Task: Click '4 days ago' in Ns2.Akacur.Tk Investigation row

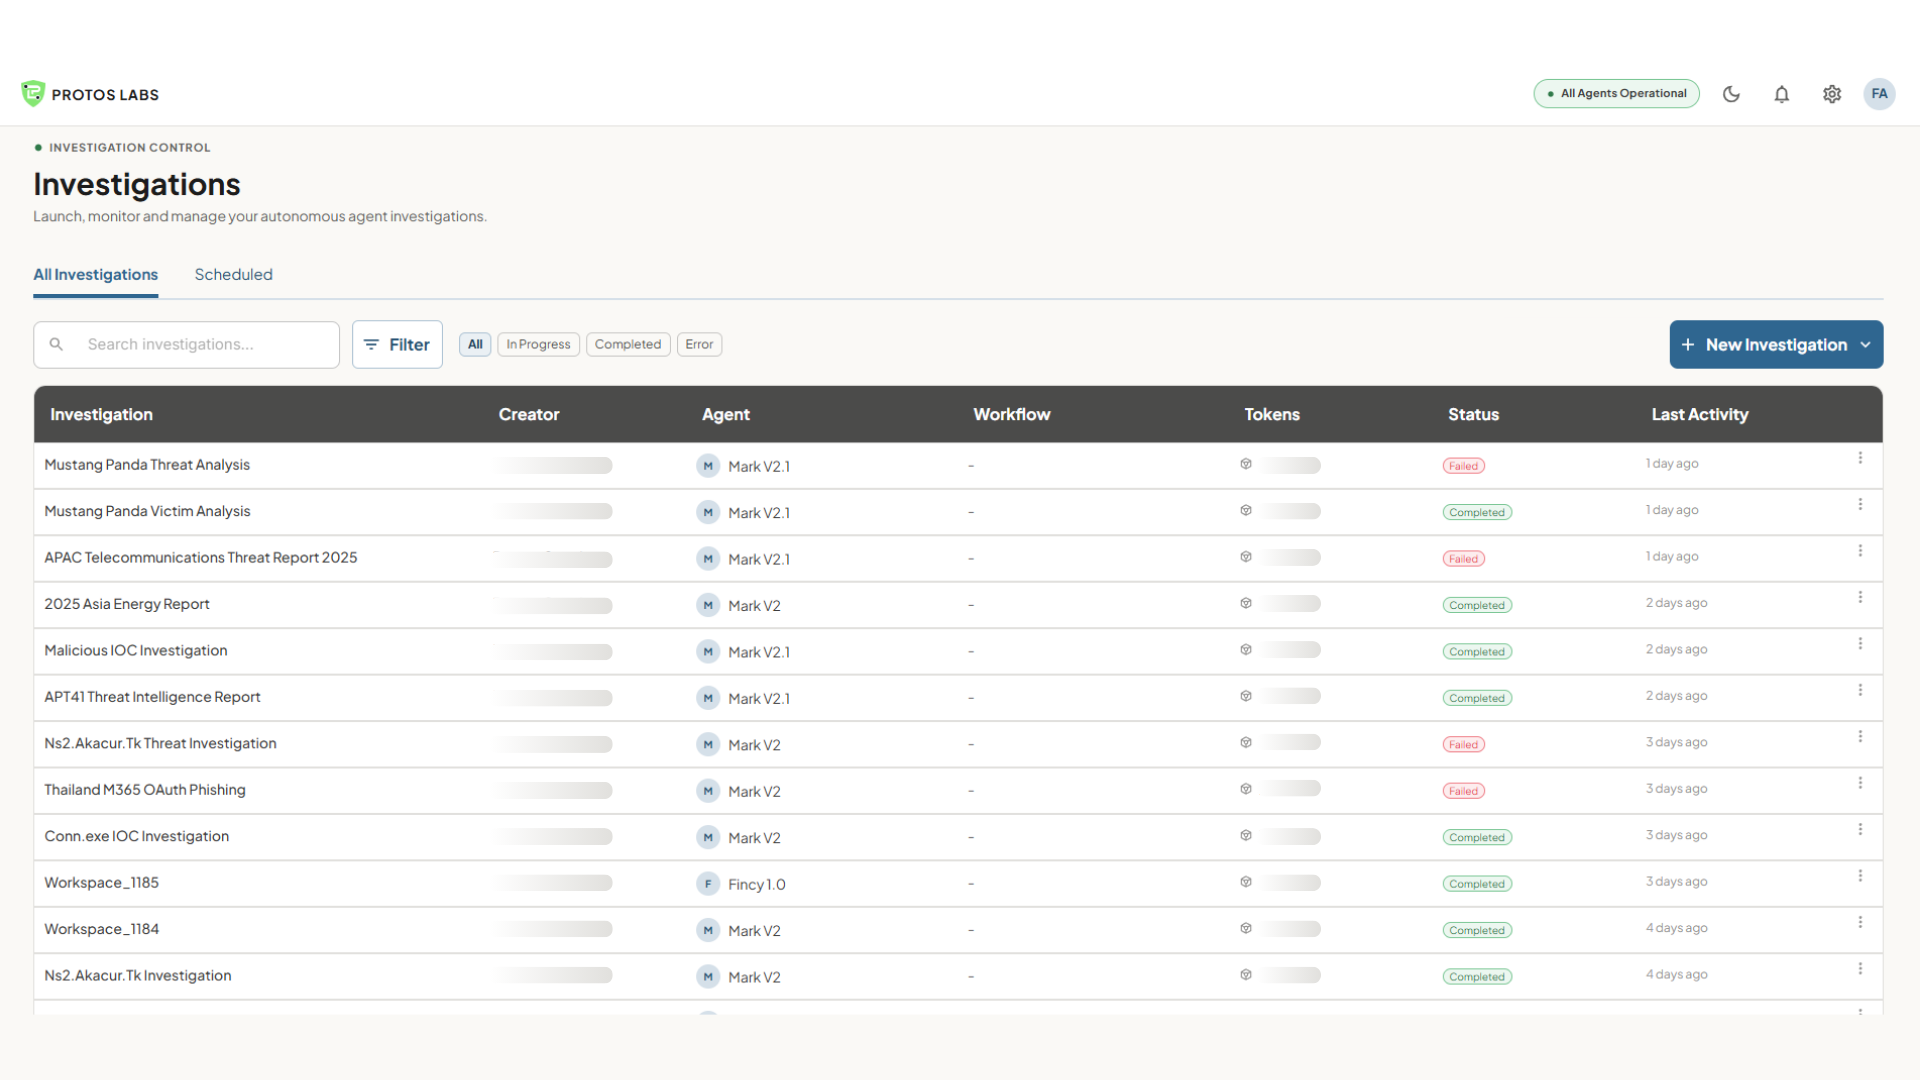Action: pyautogui.click(x=1676, y=975)
